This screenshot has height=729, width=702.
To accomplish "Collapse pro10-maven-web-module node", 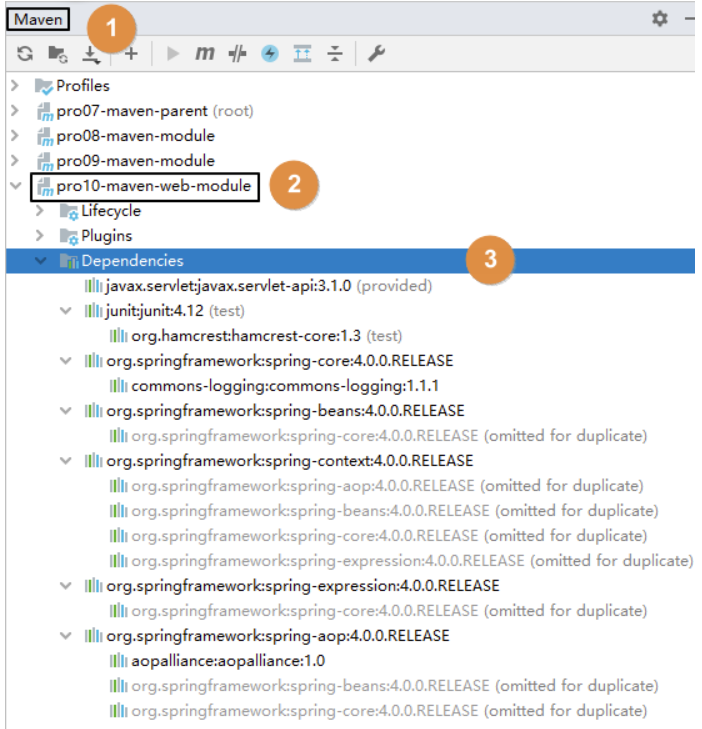I will point(16,186).
